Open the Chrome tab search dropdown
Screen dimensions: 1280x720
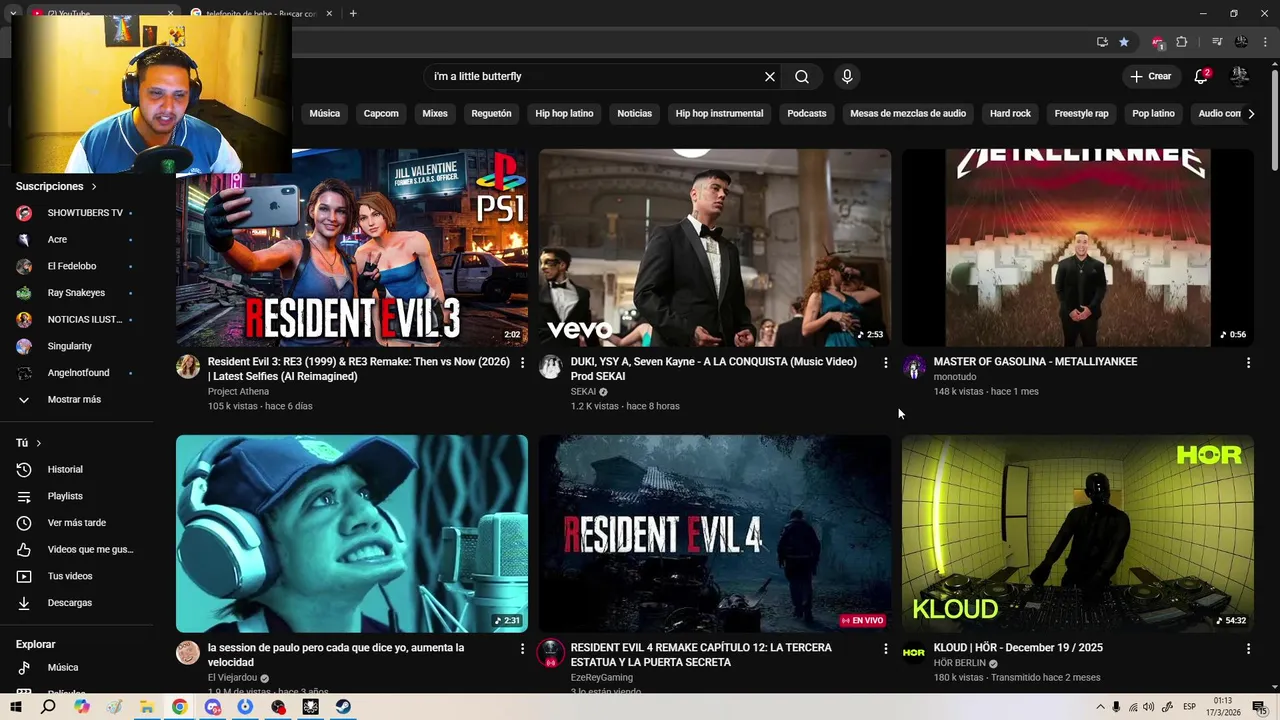coord(13,13)
